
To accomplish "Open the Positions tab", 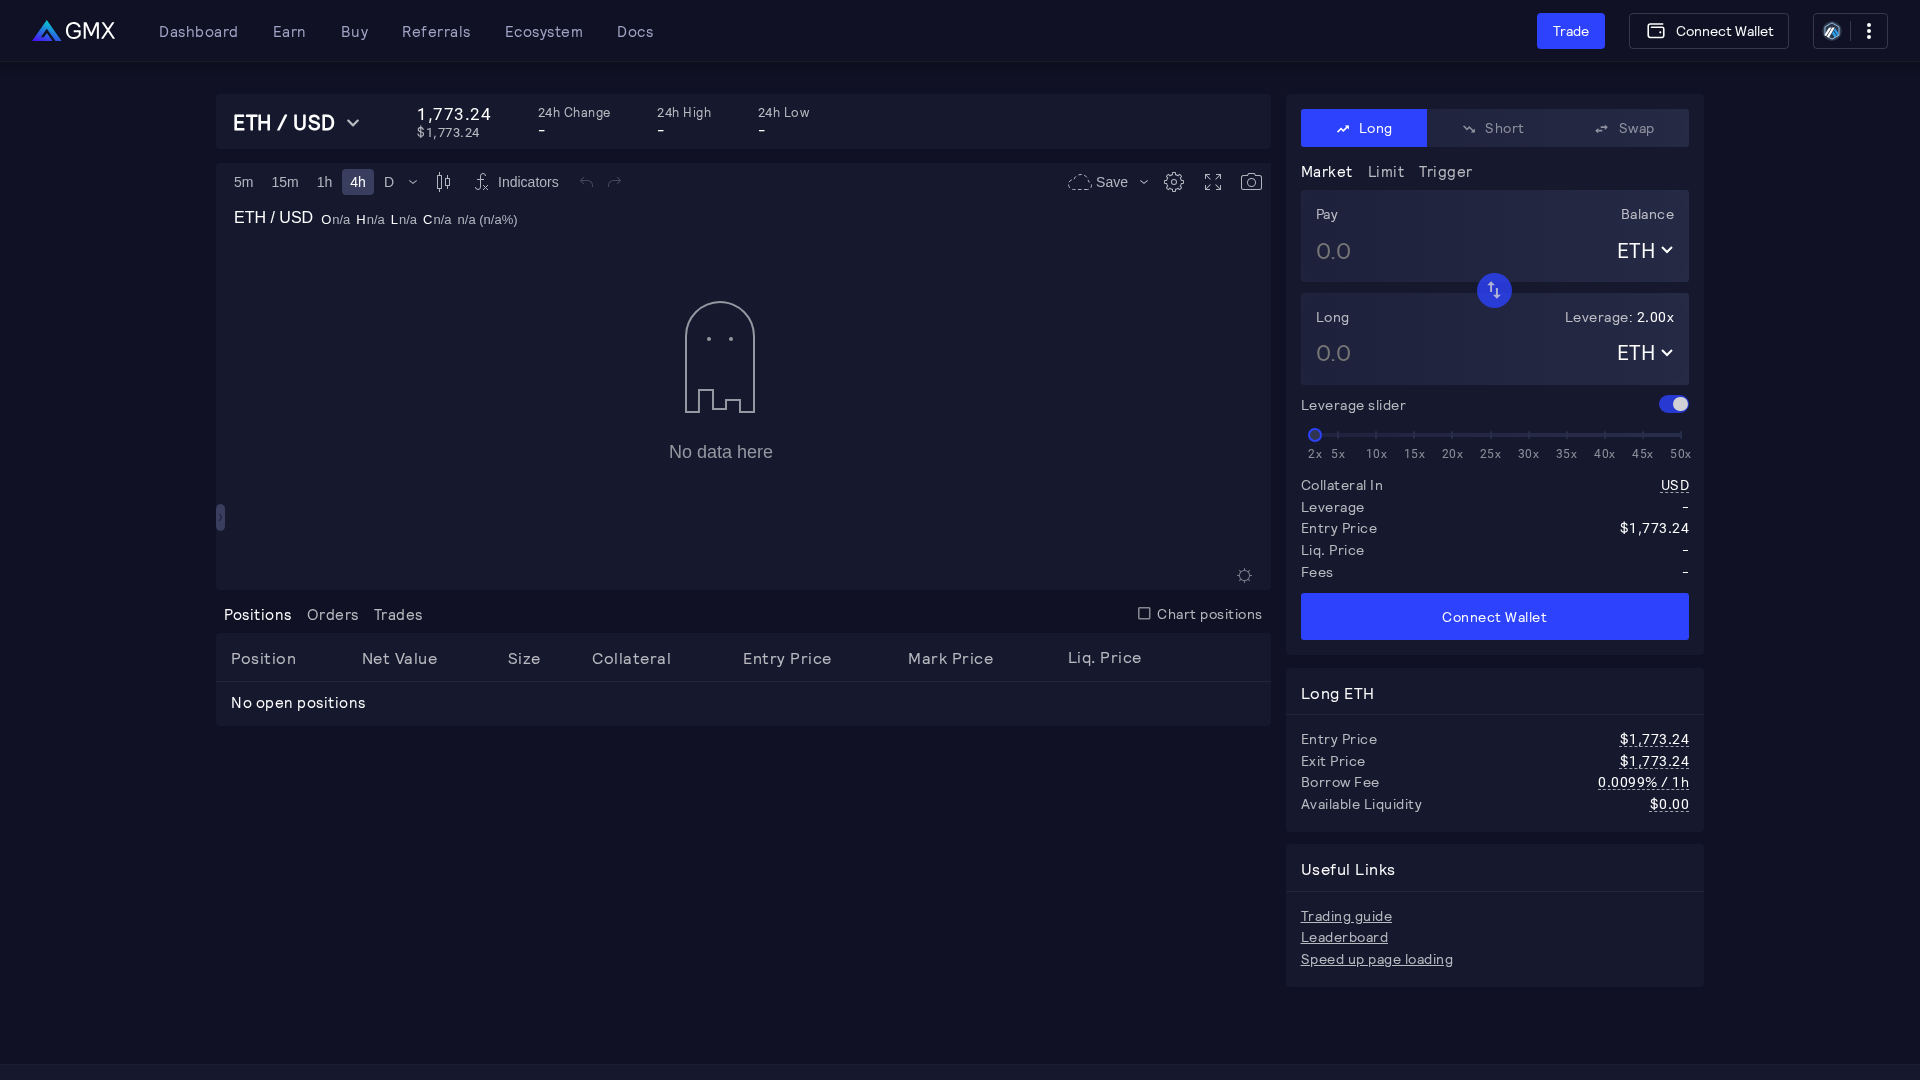I will [257, 614].
